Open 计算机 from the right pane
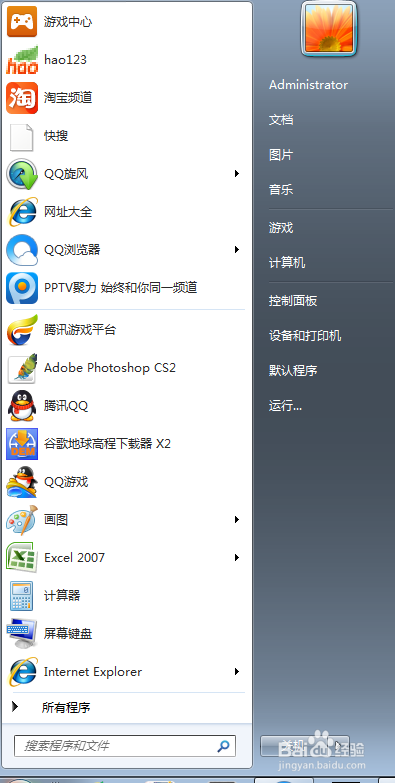The width and height of the screenshot is (395, 783). pos(287,263)
